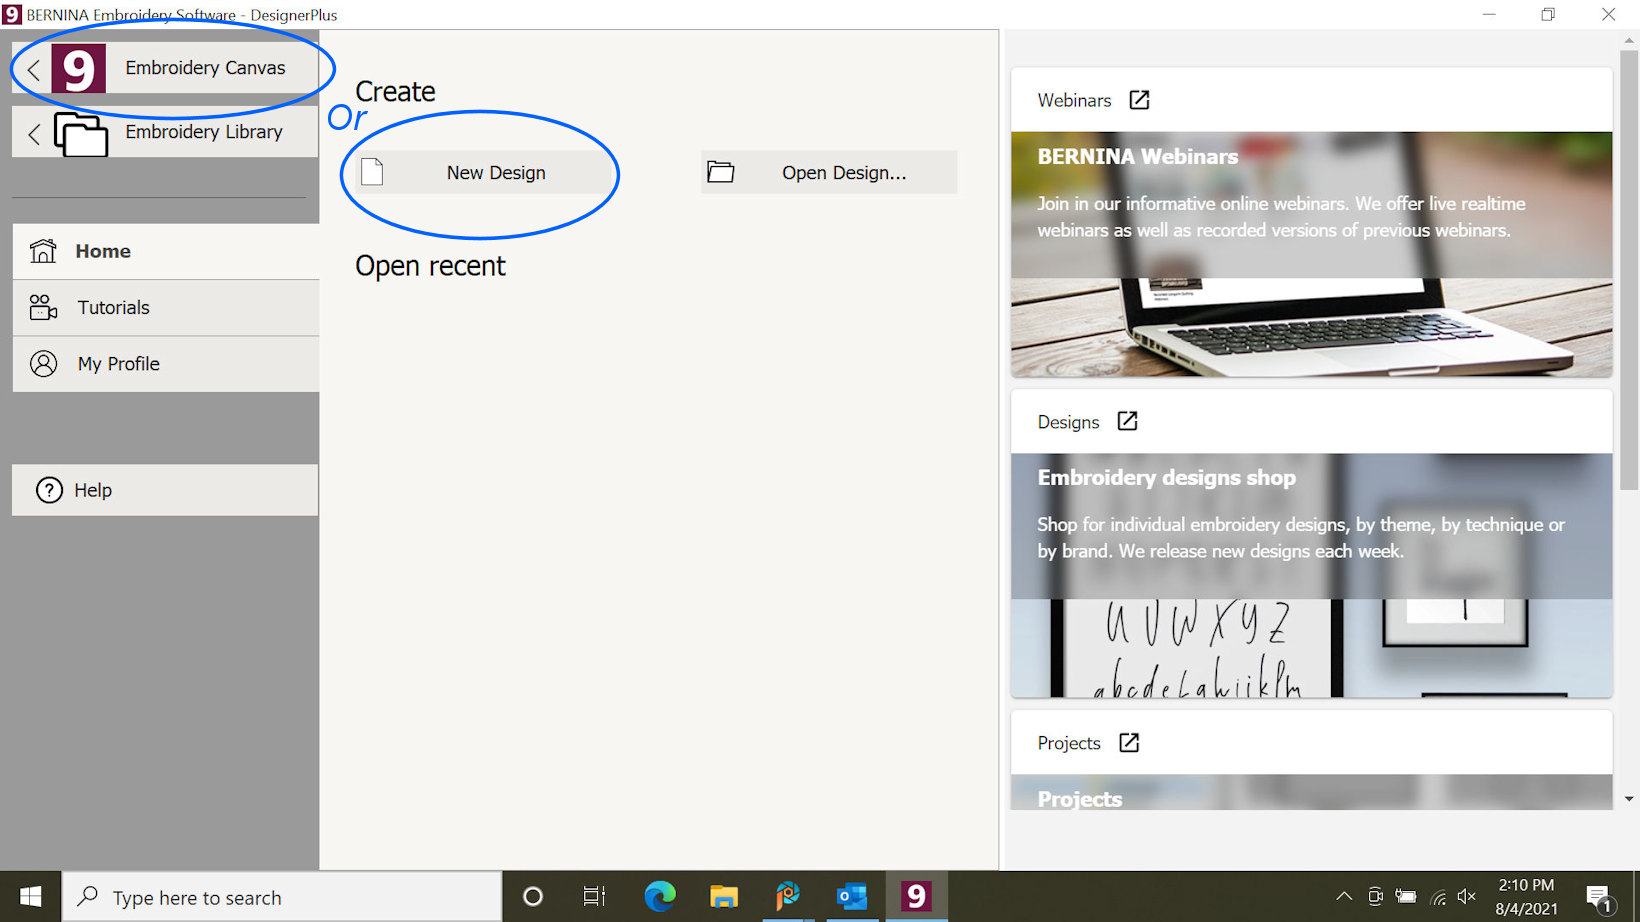Show hidden system tray icons
Screen dimensions: 1640x922
1344,896
